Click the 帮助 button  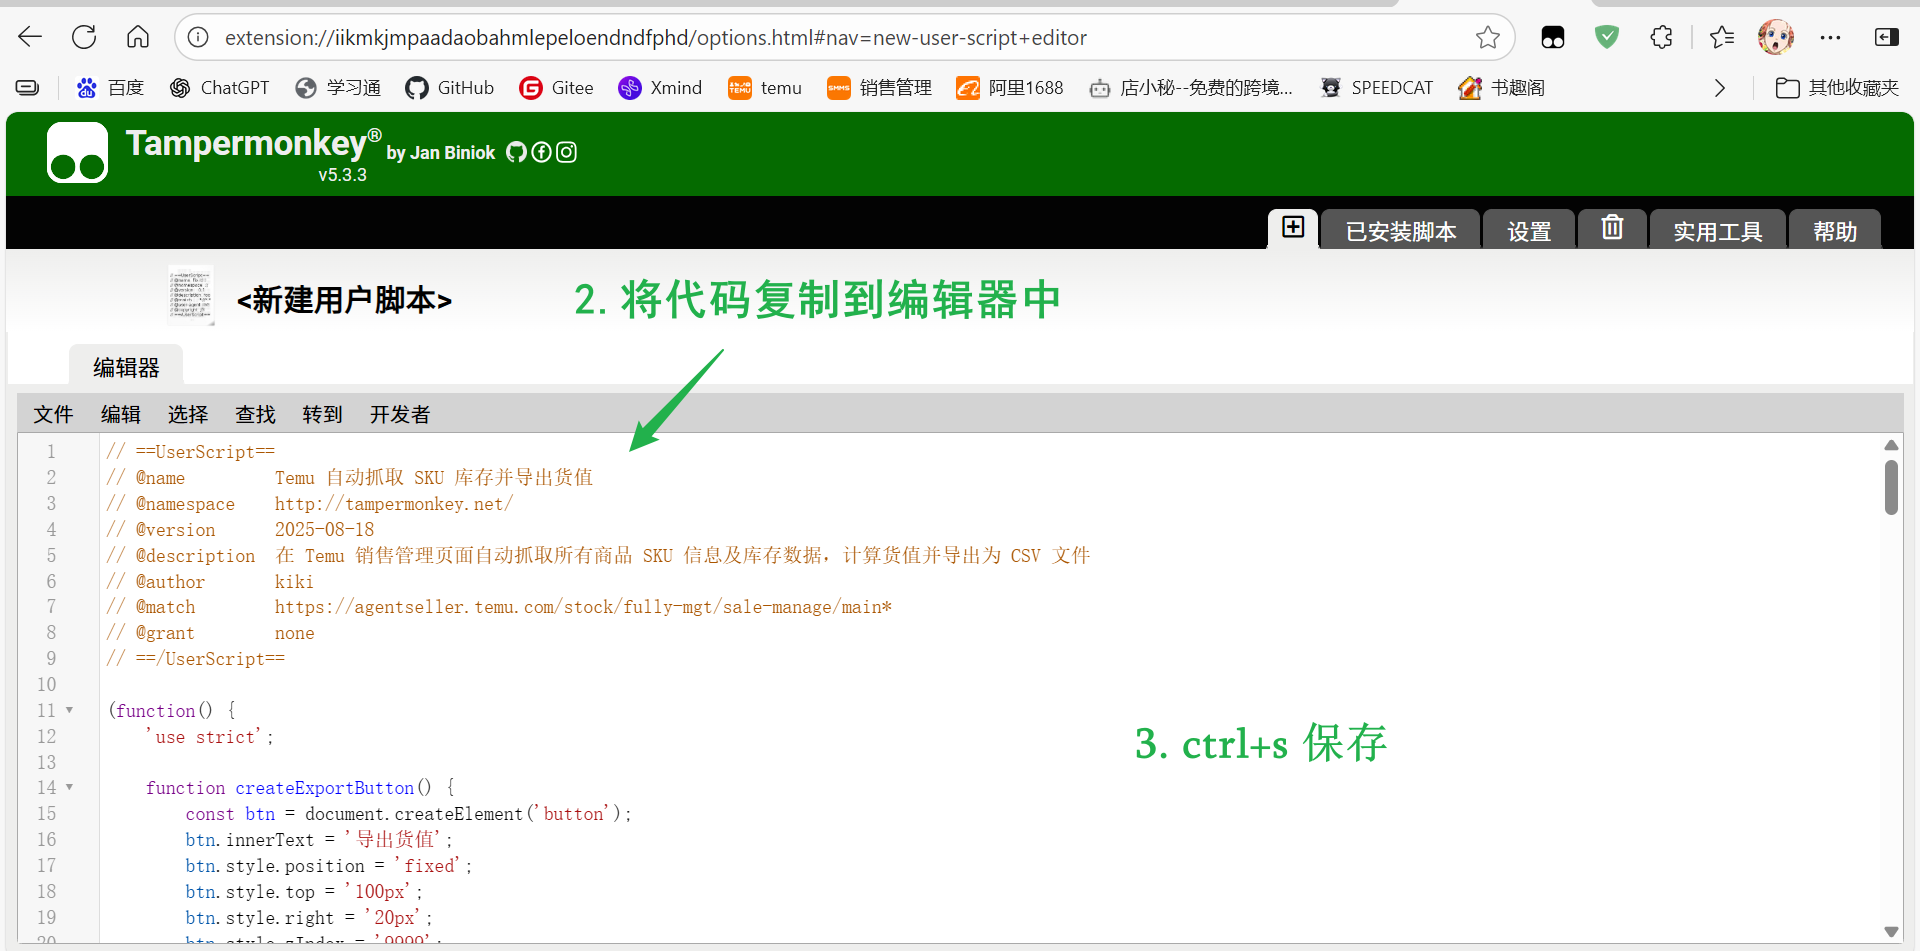(1834, 231)
